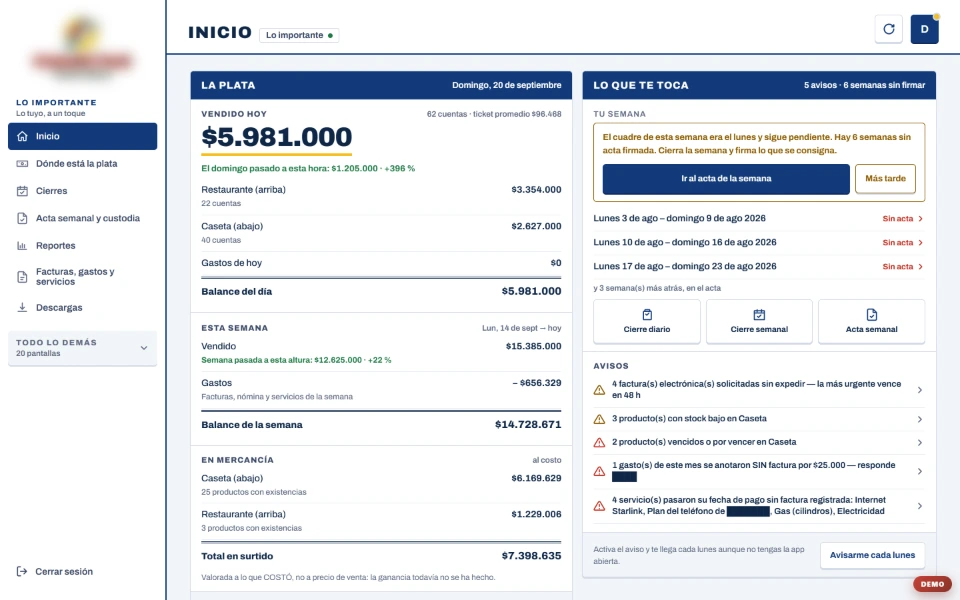Click the invoice icon for Facturas, gastos y servicios
960x600 pixels.
pyautogui.click(x=22, y=277)
